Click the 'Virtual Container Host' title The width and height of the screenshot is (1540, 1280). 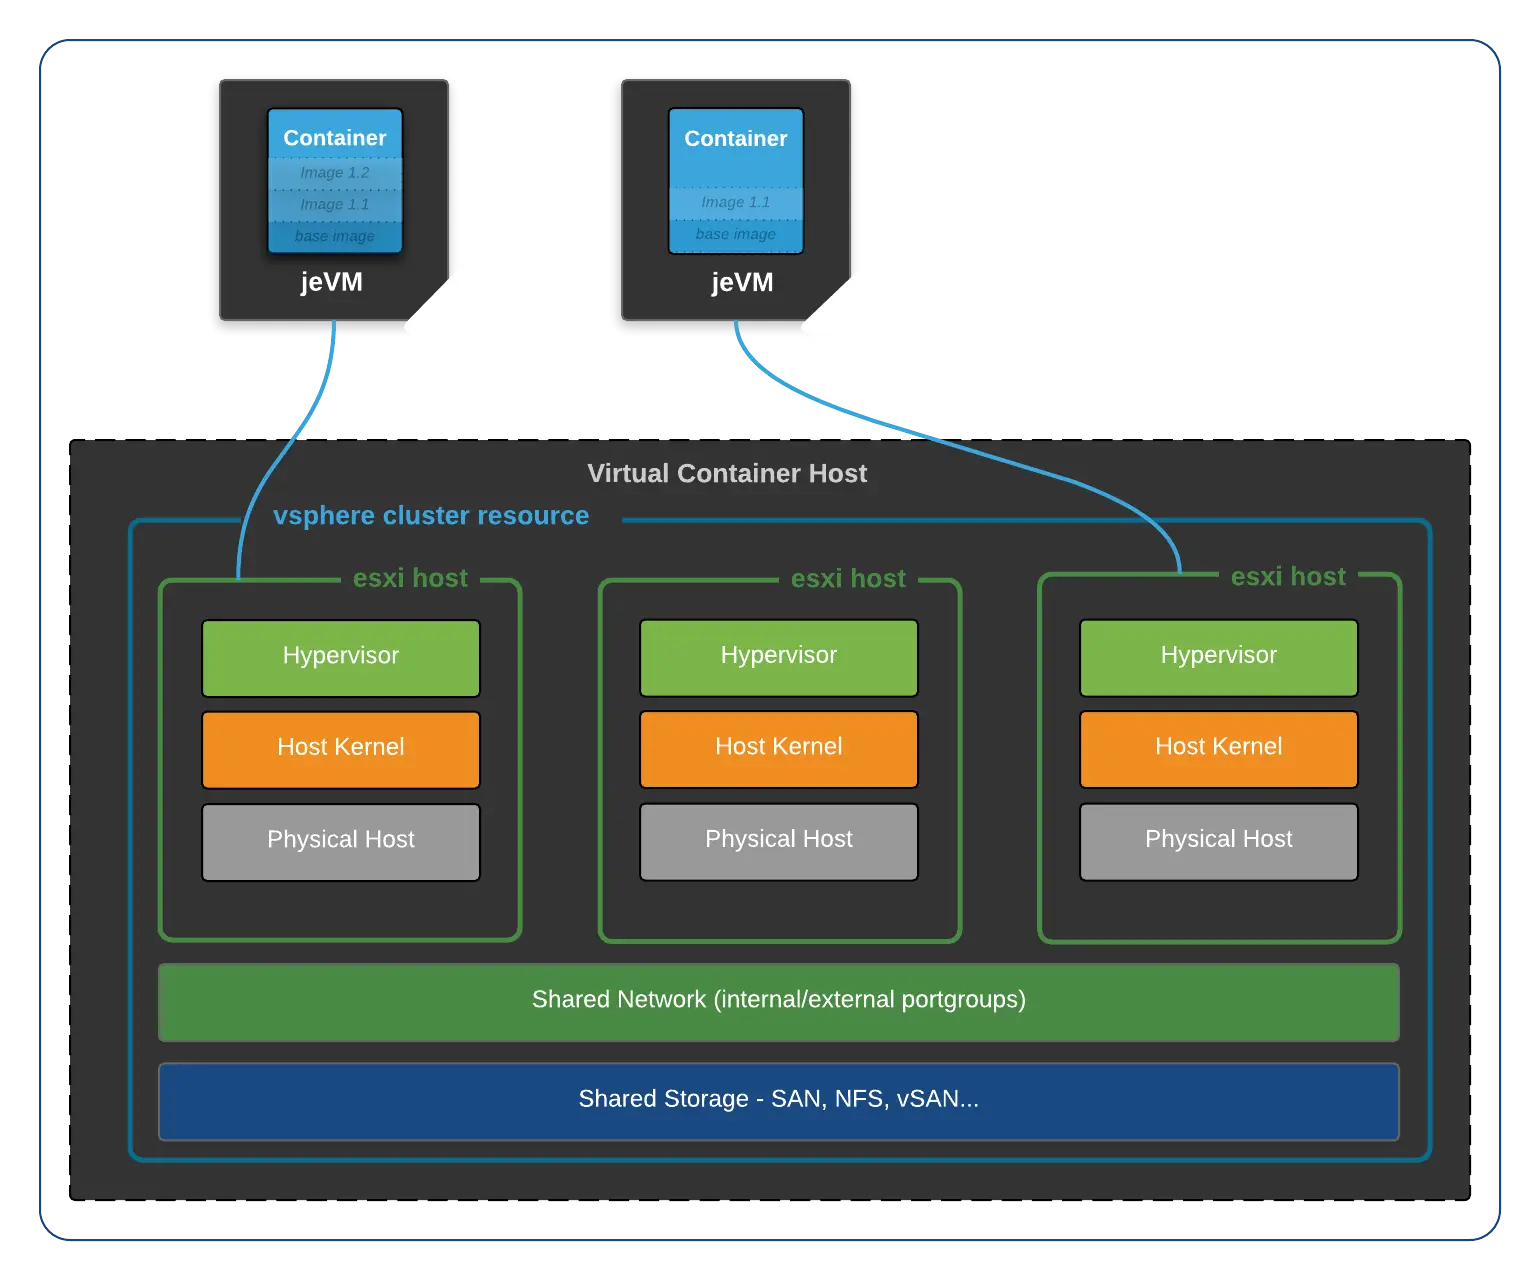[727, 473]
